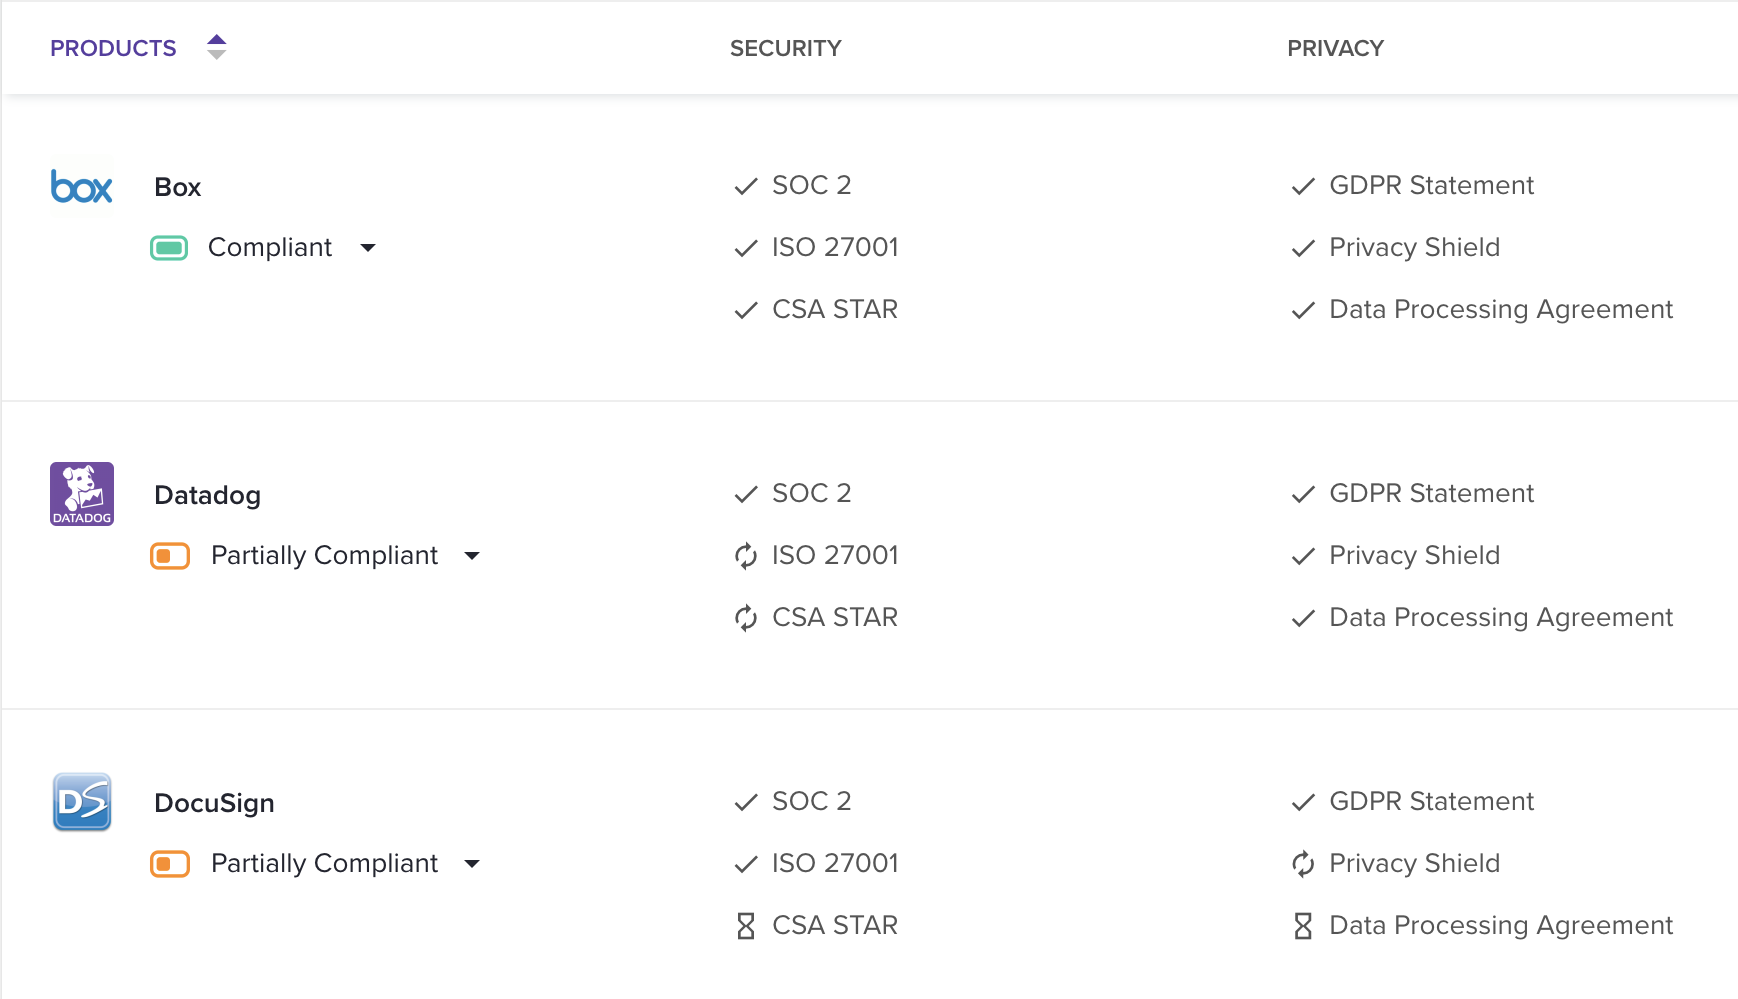1738x999 pixels.
Task: Click the DocuSign product logo
Action: (x=81, y=801)
